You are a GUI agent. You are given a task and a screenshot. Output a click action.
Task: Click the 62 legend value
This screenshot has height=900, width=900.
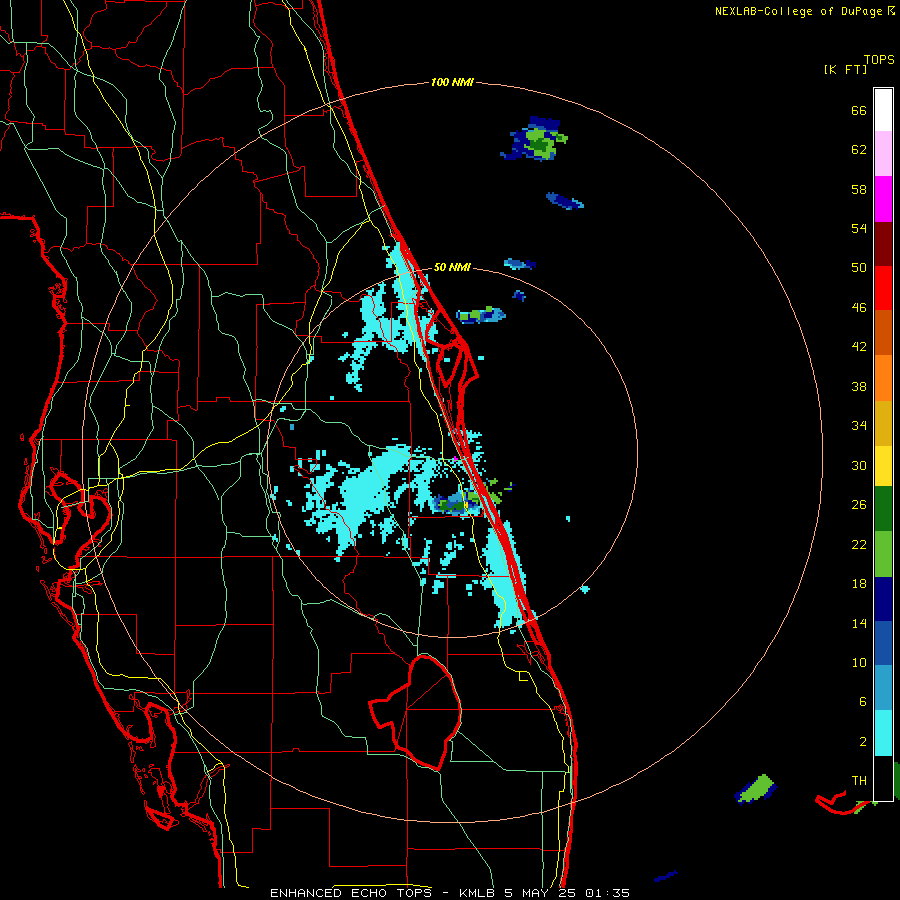click(859, 150)
